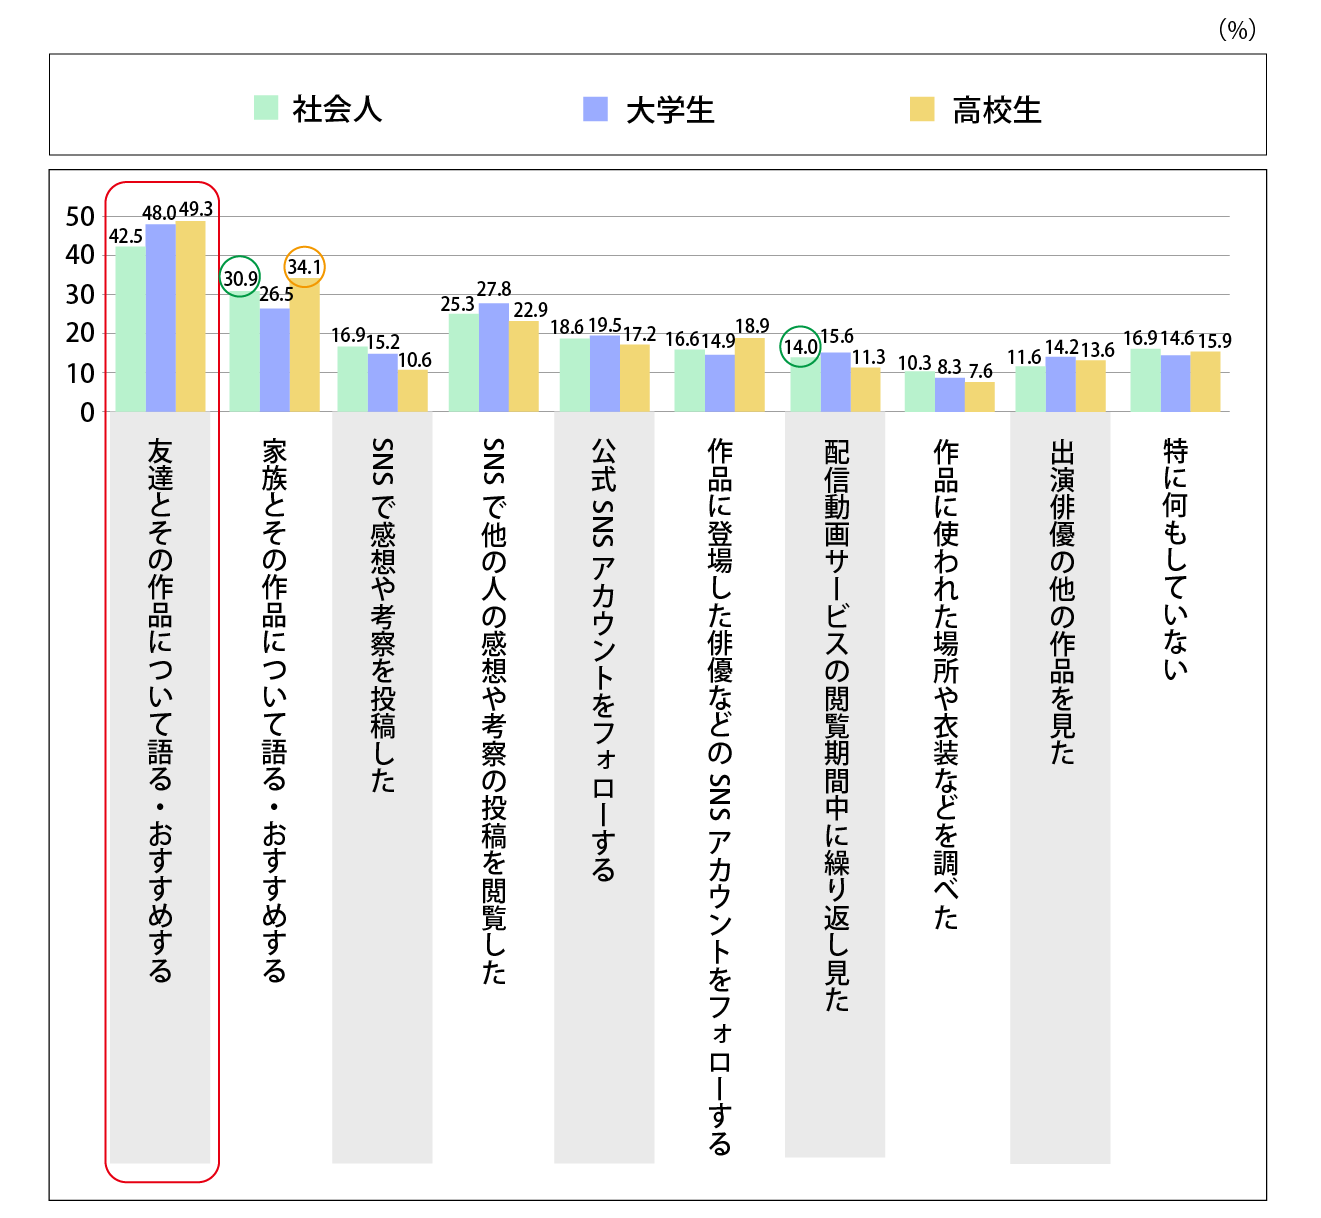Click the 友達とその作品について語る category label
1321x1218 pixels.
pyautogui.click(x=161, y=710)
